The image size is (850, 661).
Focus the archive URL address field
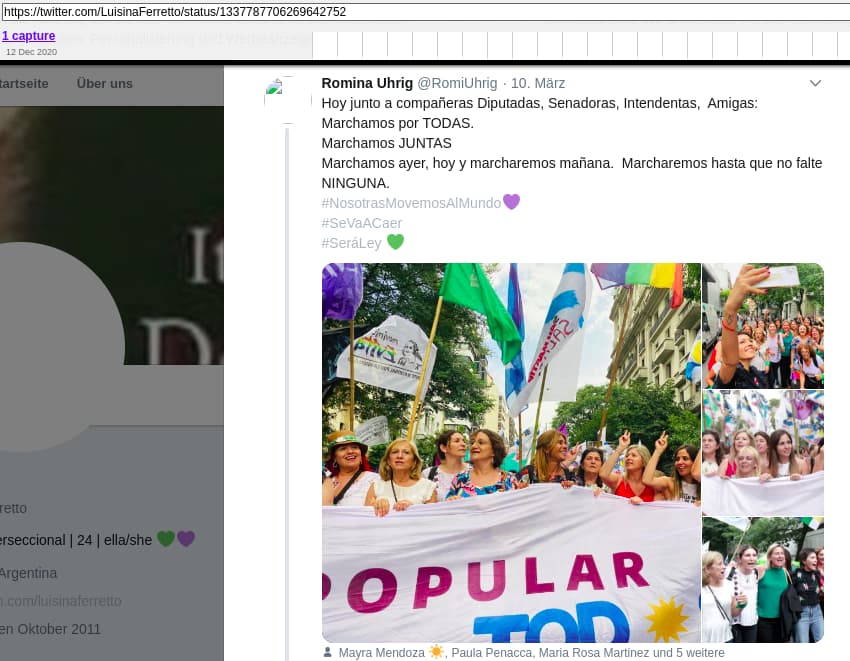coord(426,12)
